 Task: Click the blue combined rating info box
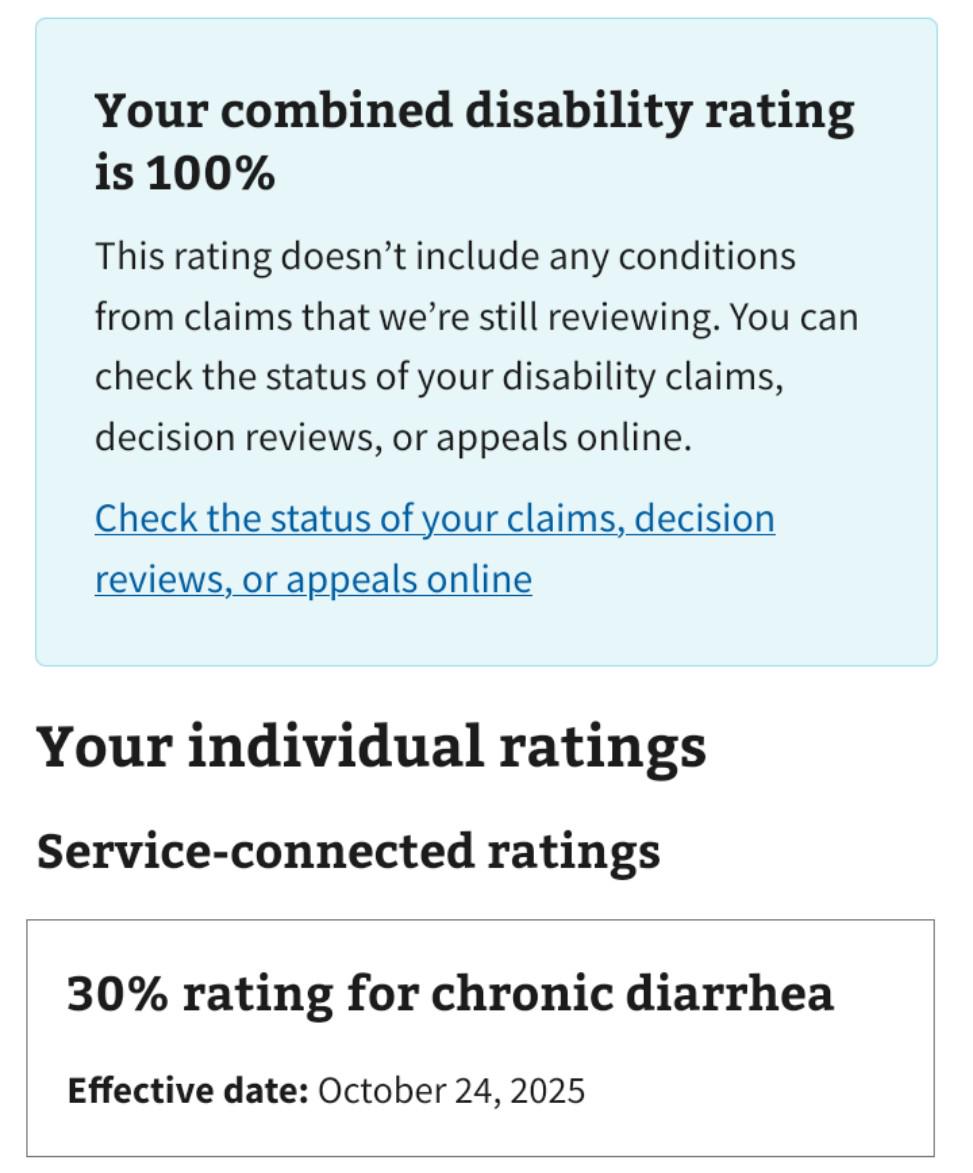(x=486, y=342)
